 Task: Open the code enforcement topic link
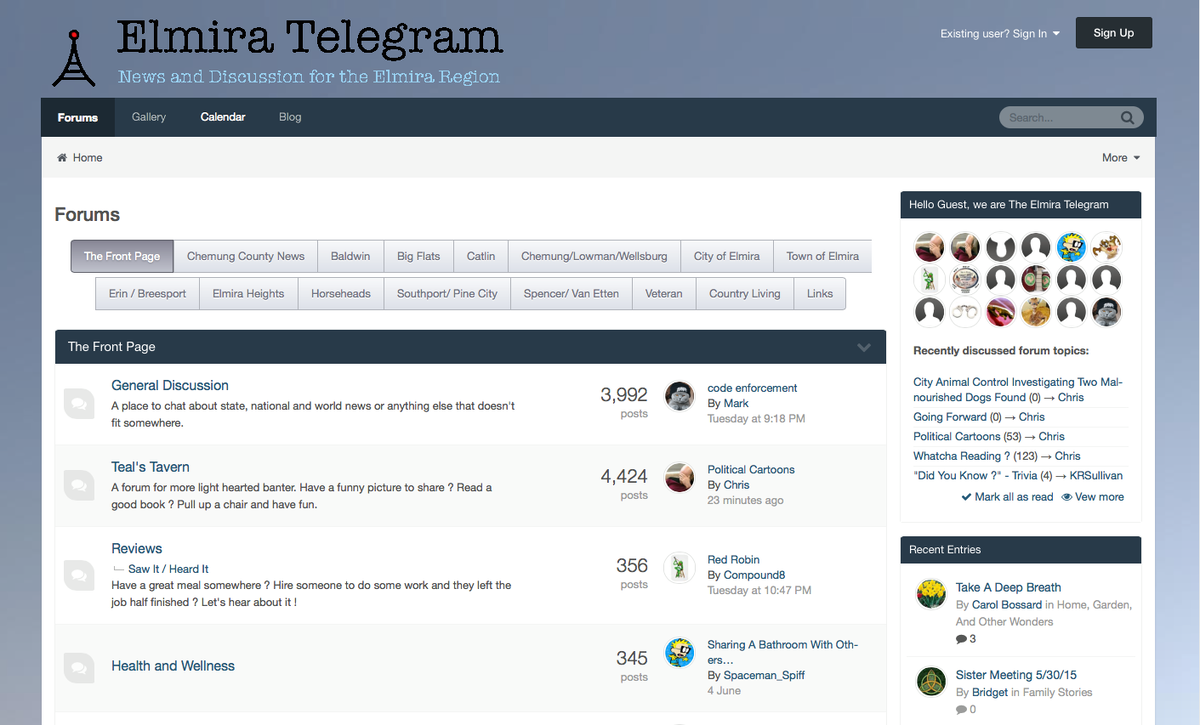(752, 388)
